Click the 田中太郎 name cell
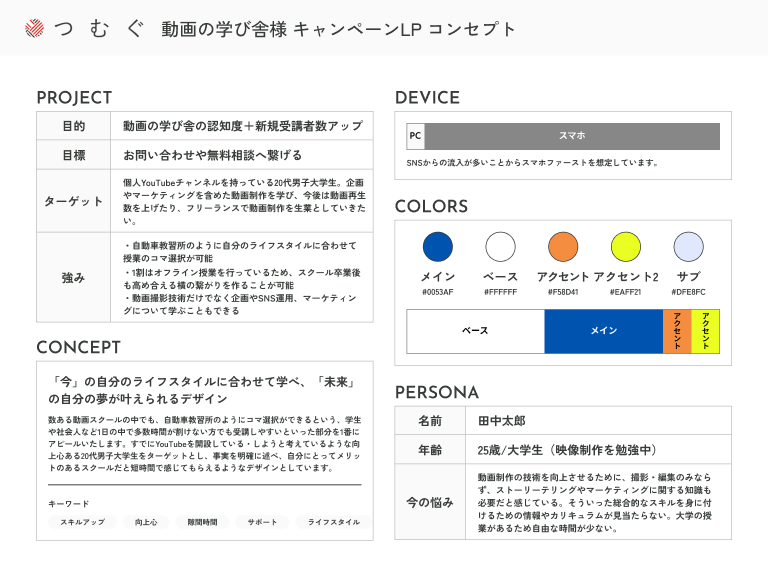Image resolution: width=768 pixels, height=576 pixels. click(x=502, y=421)
